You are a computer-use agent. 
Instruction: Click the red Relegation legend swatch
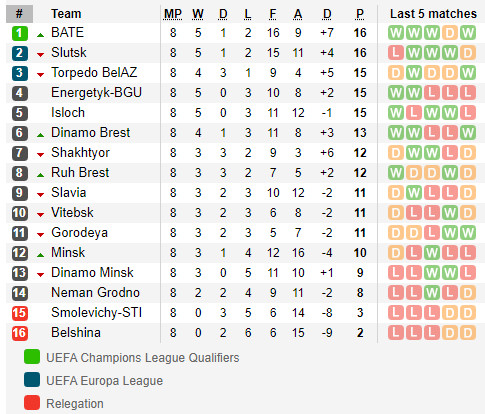pos(32,402)
